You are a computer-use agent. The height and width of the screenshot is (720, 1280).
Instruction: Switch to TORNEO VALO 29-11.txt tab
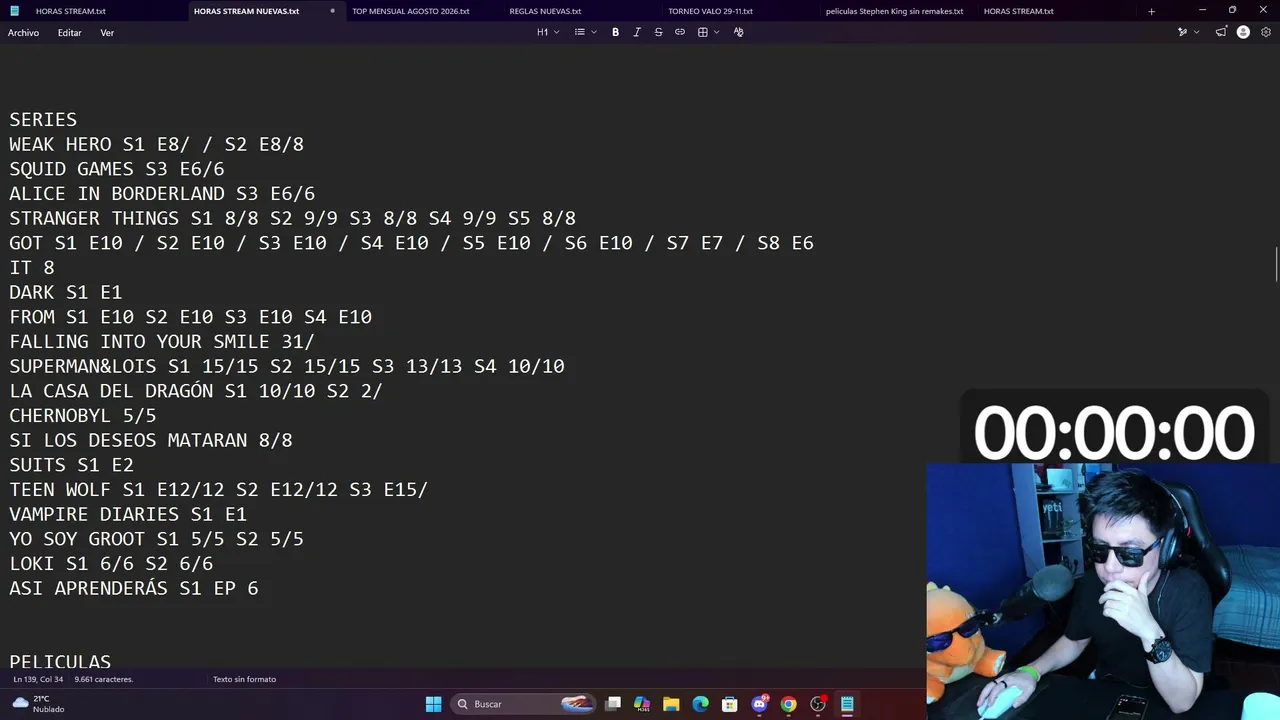pos(711,11)
